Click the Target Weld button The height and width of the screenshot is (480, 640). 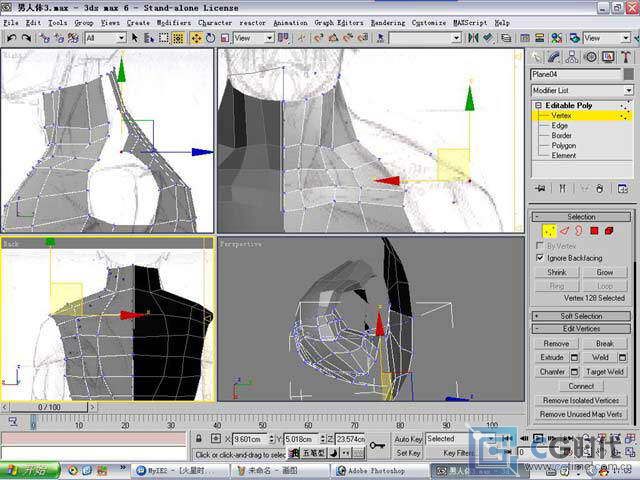point(604,371)
